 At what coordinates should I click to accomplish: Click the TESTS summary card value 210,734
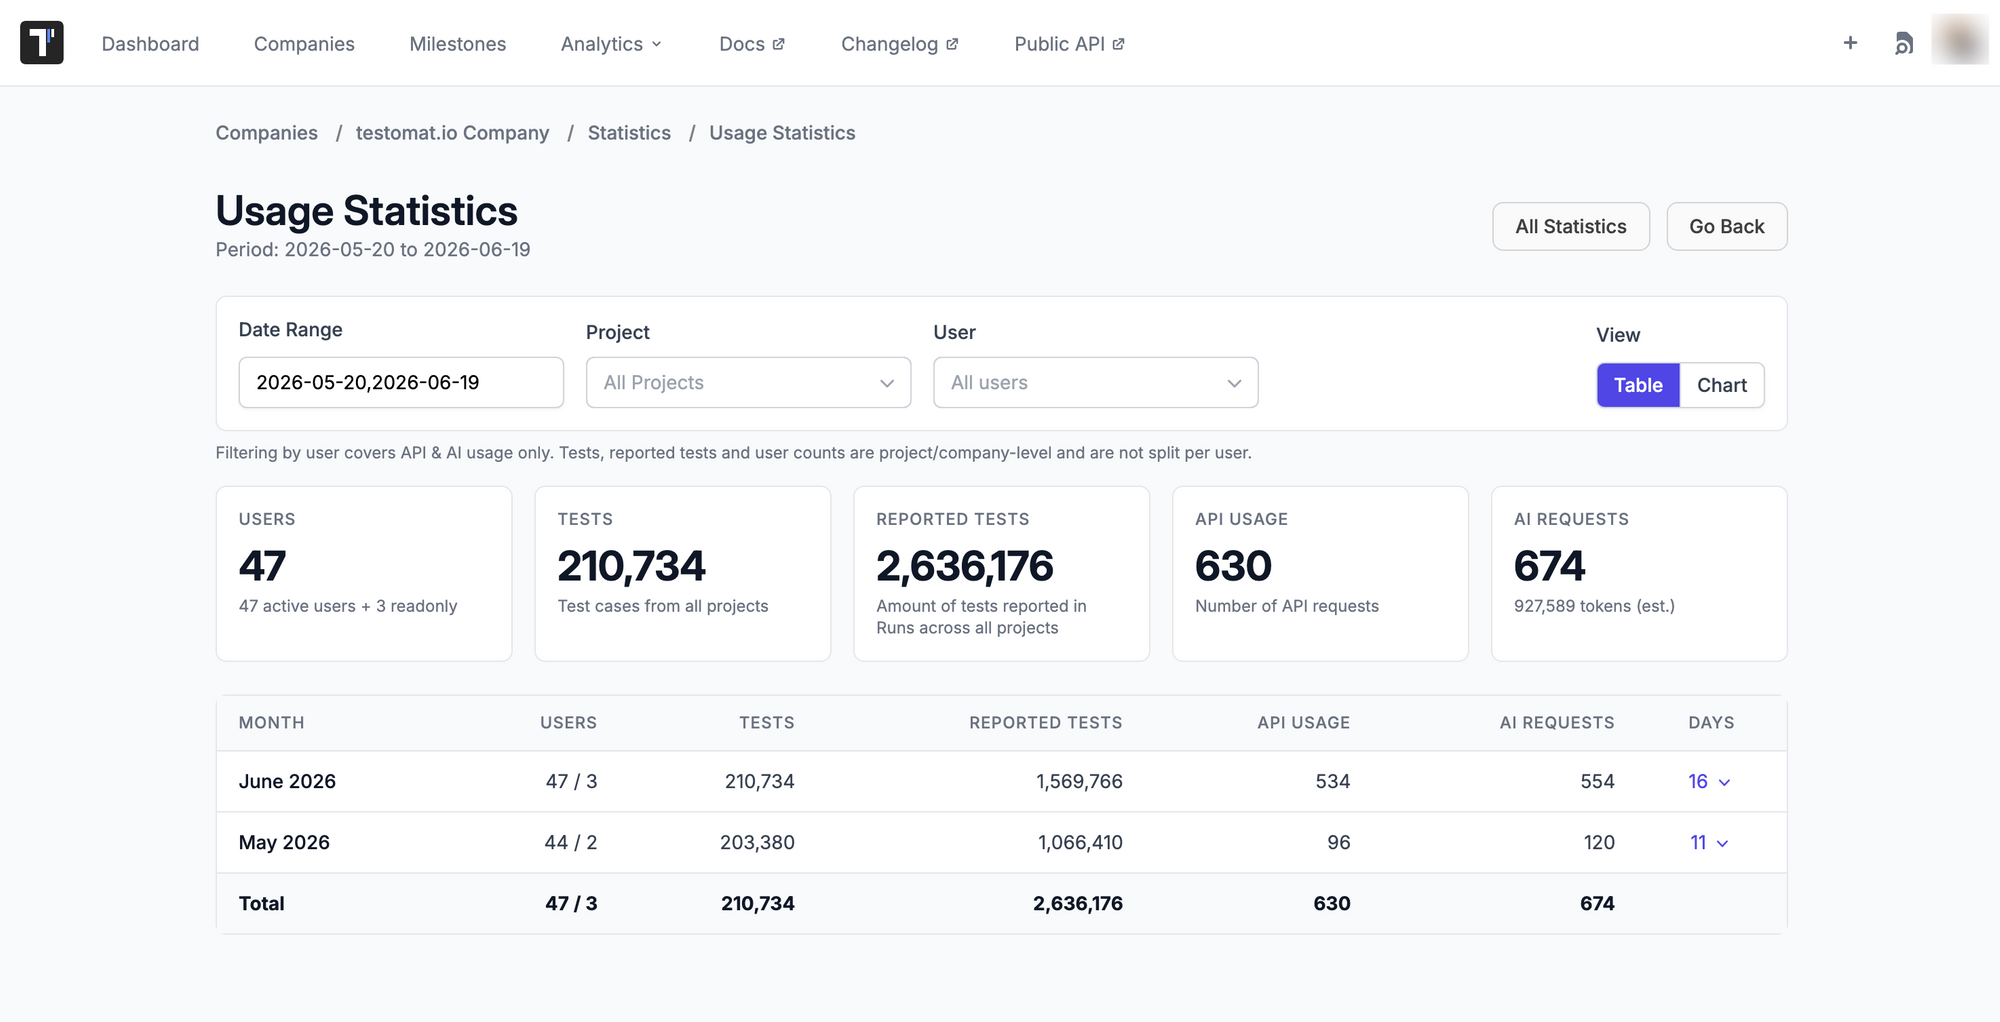[x=632, y=566]
